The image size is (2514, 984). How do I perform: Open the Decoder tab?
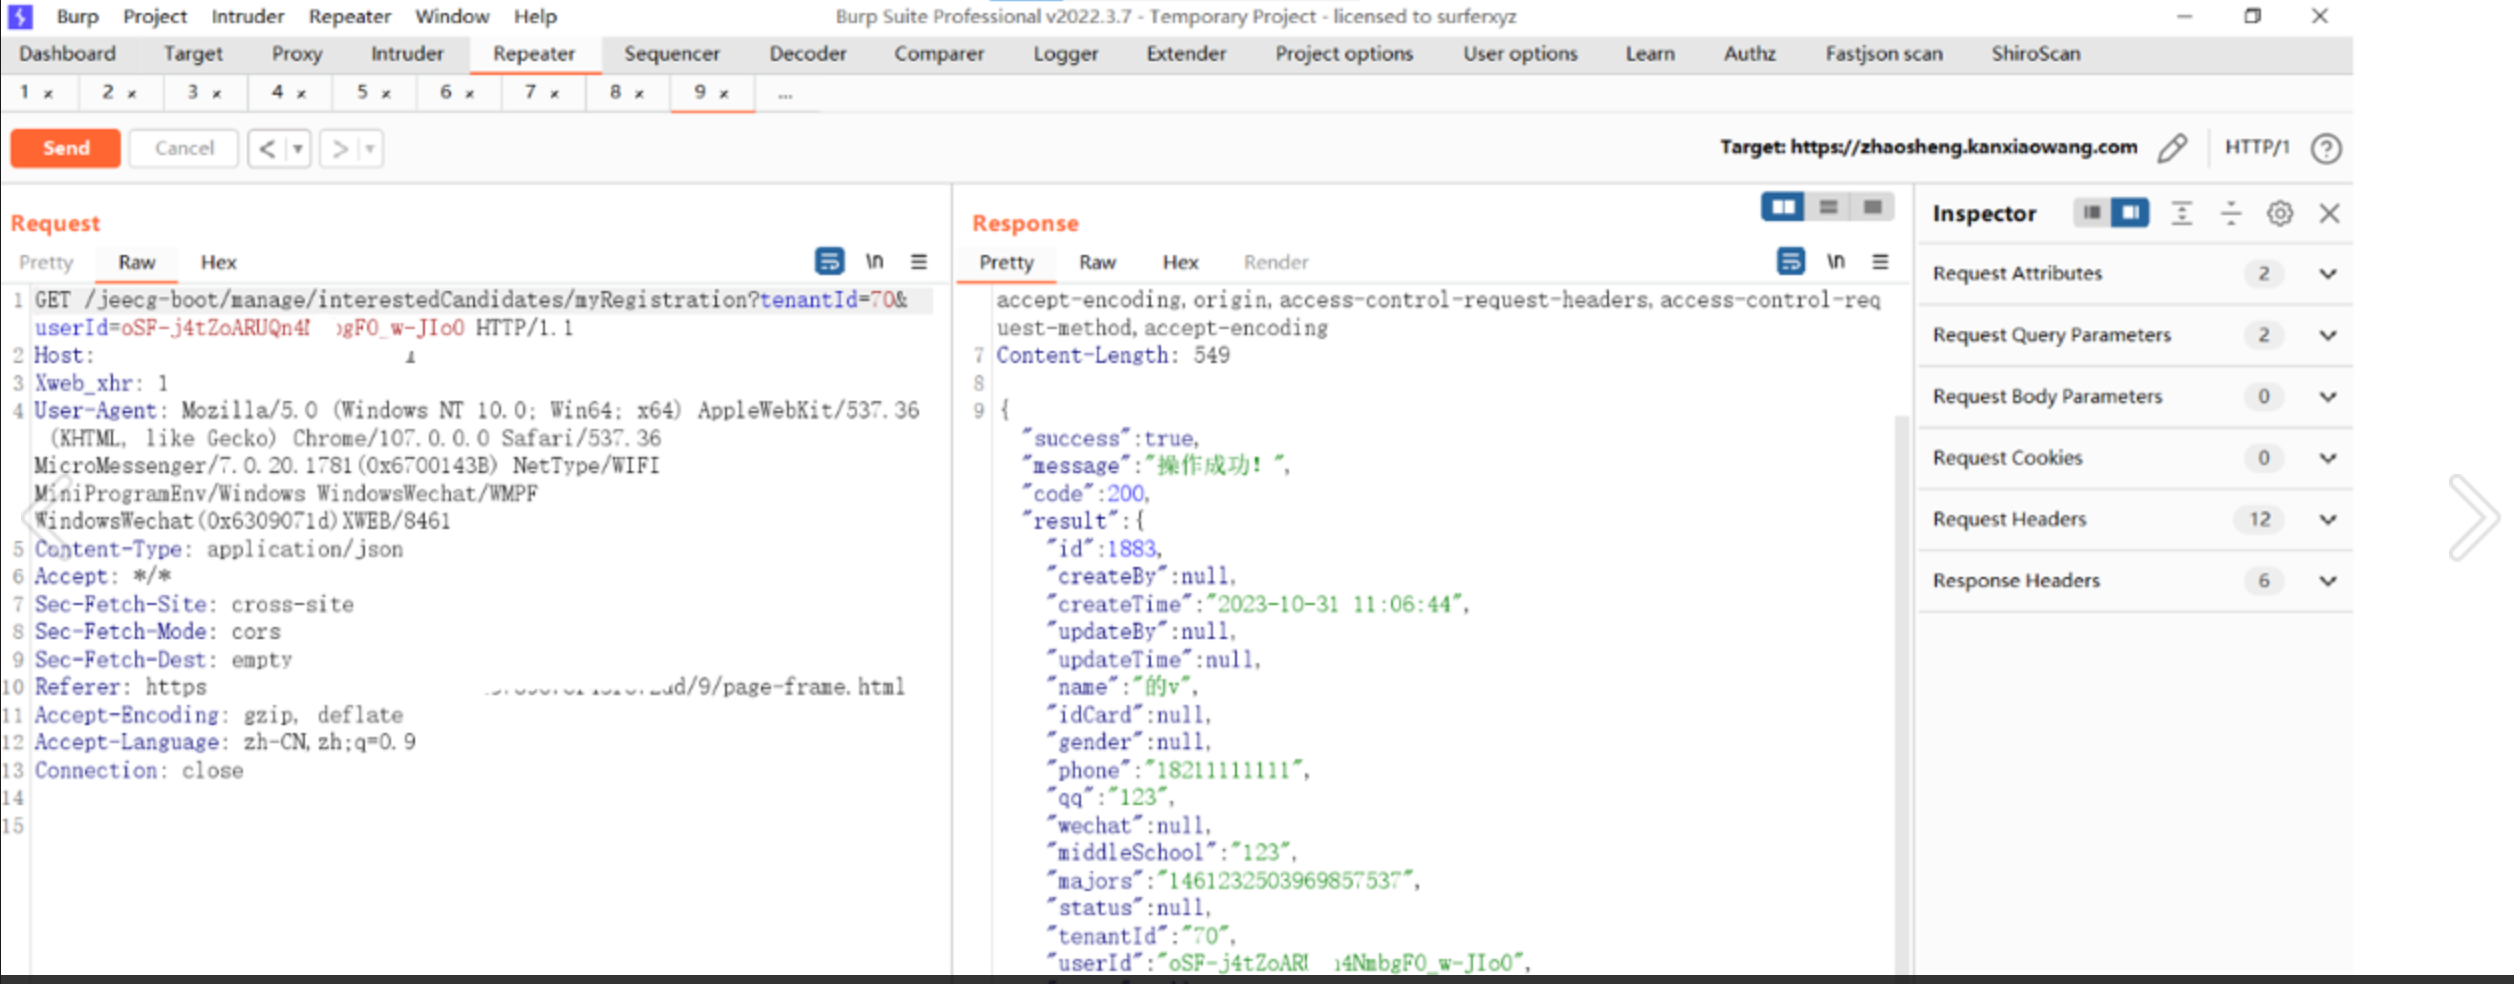pyautogui.click(x=808, y=54)
